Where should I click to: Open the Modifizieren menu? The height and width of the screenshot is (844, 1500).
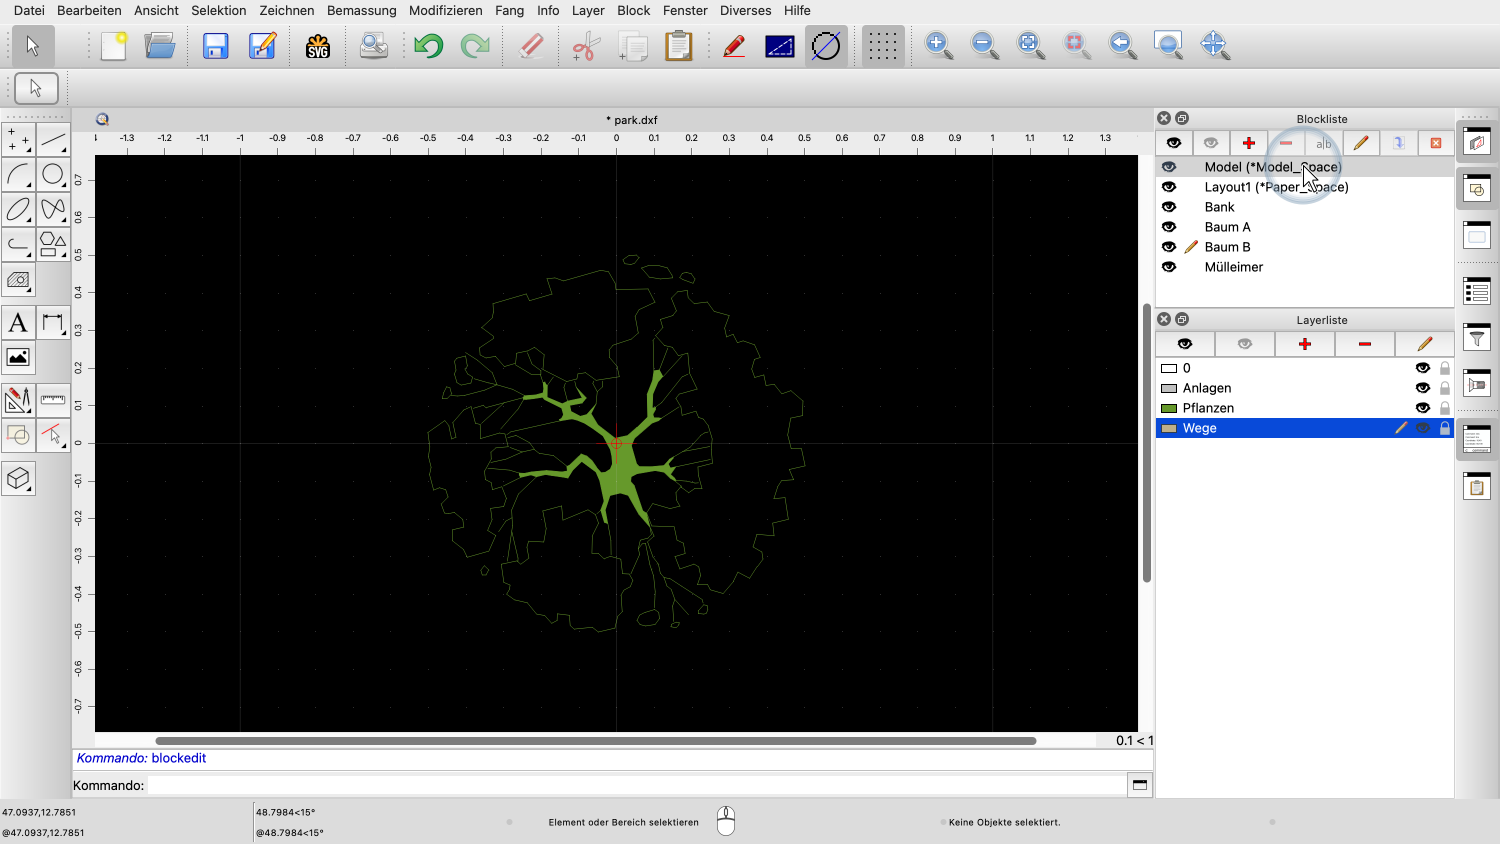coord(446,10)
